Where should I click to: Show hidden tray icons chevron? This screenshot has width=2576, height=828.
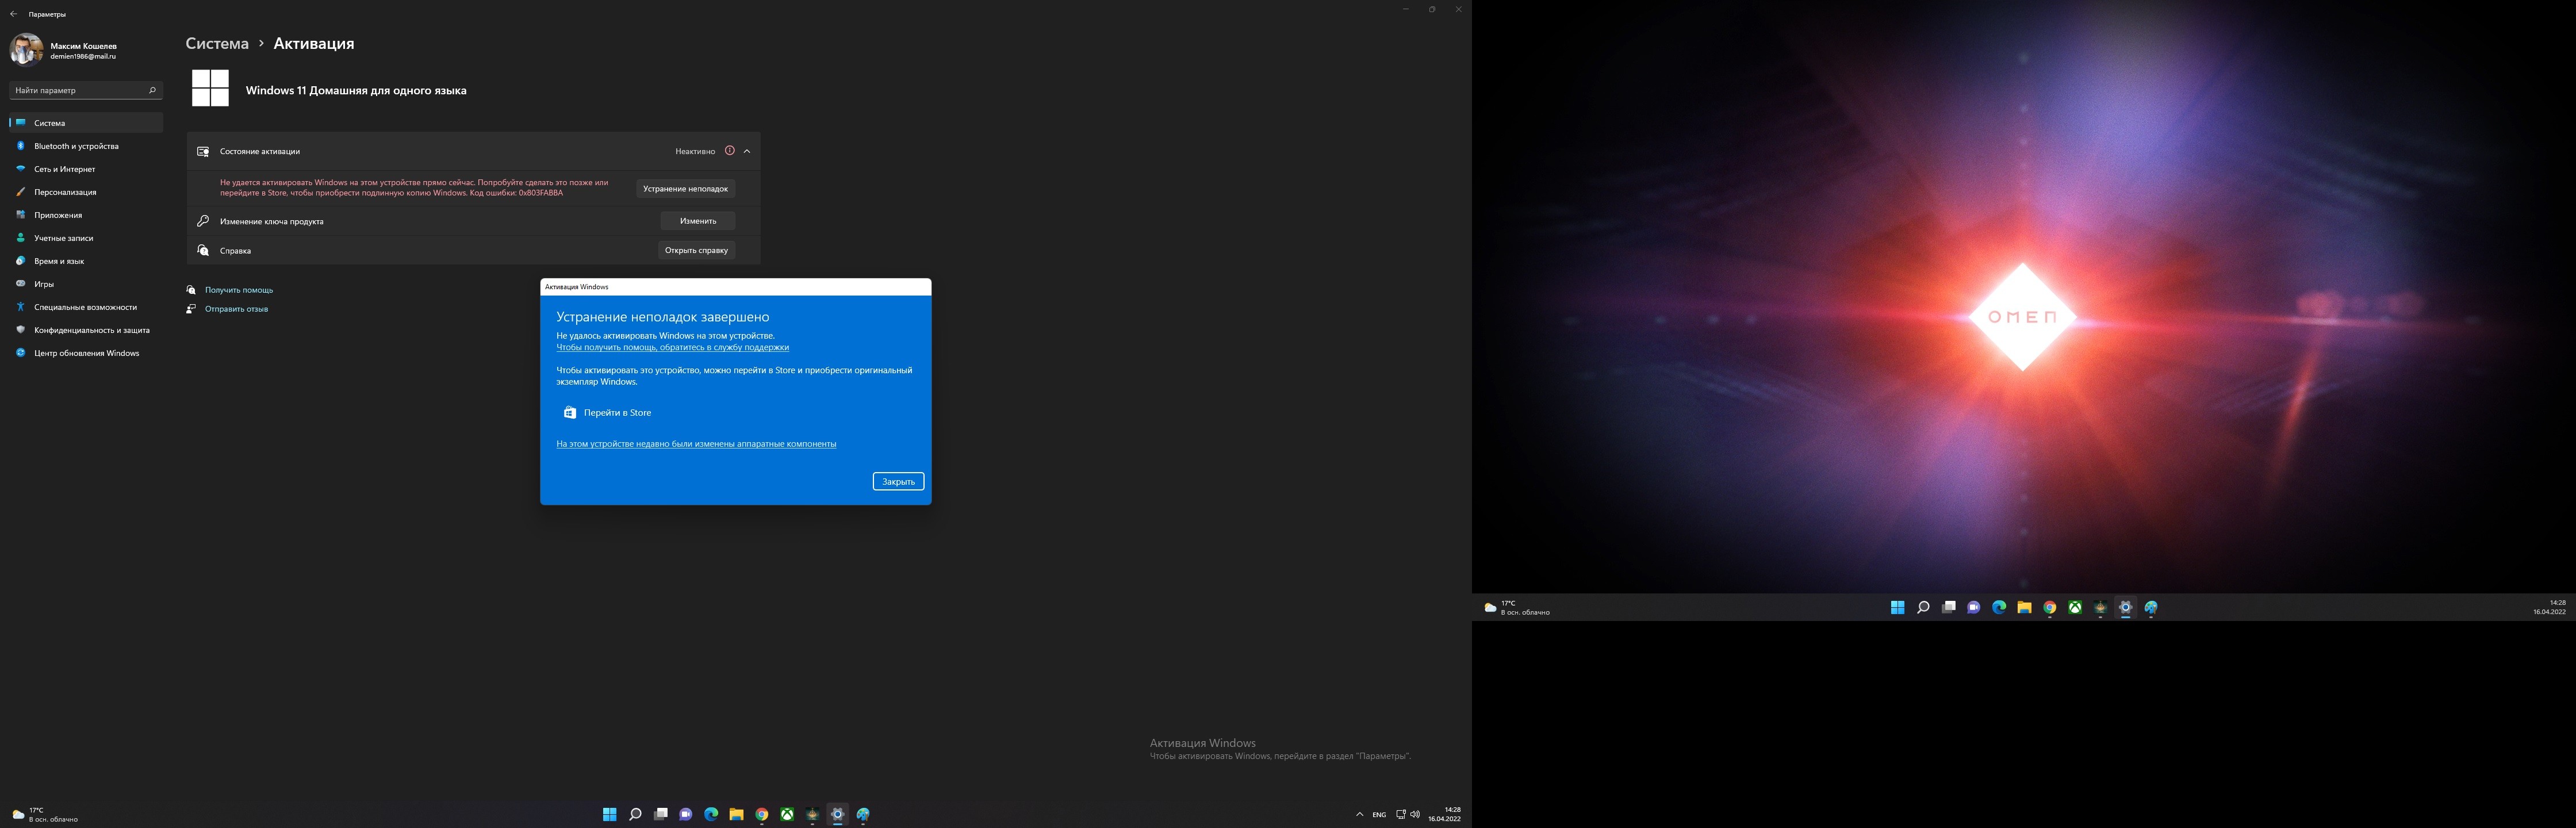point(1359,814)
